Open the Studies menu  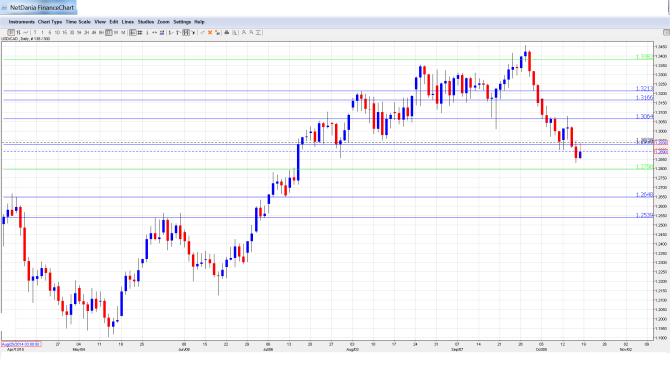click(x=146, y=22)
